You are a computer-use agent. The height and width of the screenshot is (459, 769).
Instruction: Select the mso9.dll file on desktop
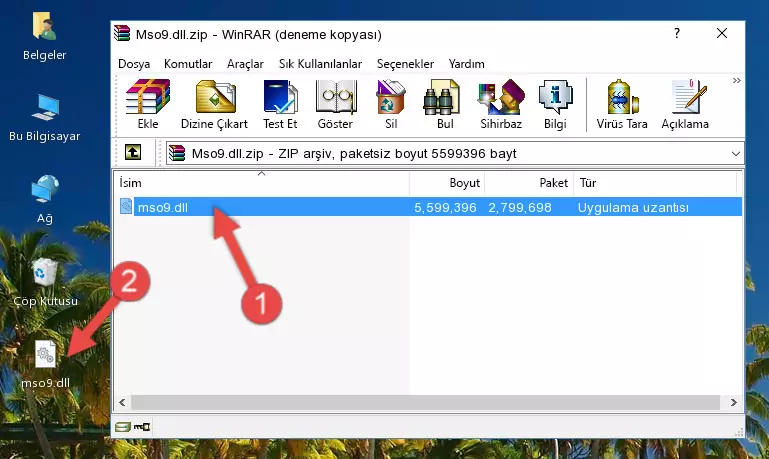[45, 364]
